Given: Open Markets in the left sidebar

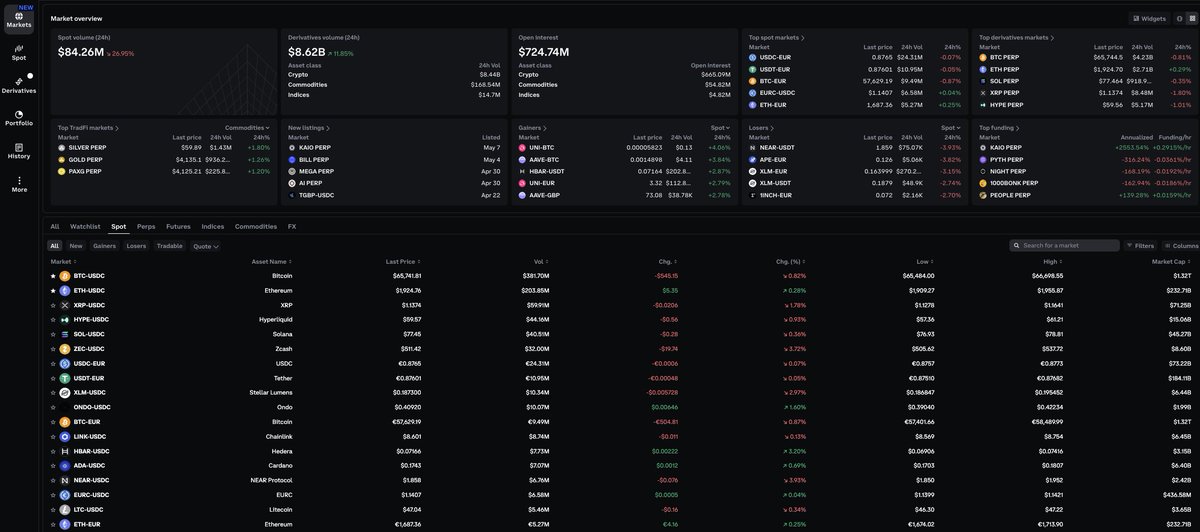Looking at the screenshot, I should (x=19, y=19).
